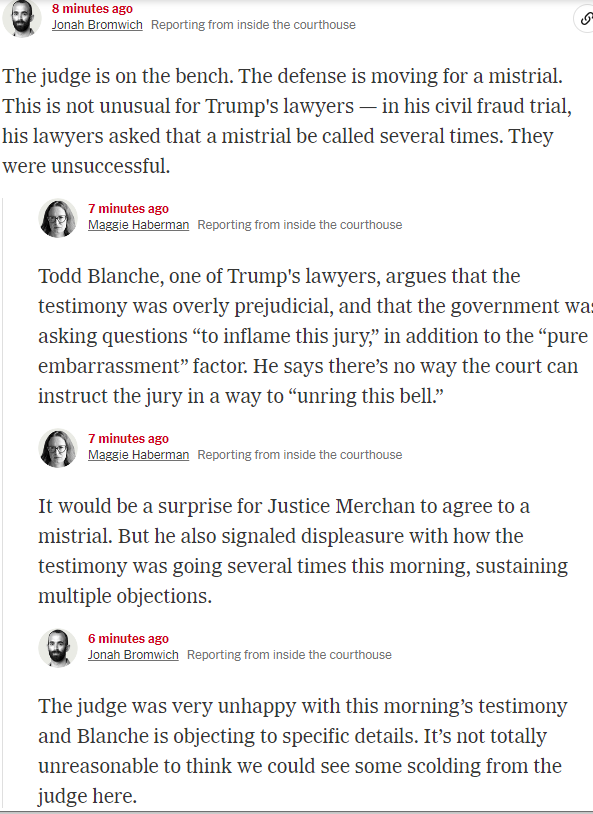Click paragraph starting 'It would be a surprise'
This screenshot has width=593, height=814.
303,551
